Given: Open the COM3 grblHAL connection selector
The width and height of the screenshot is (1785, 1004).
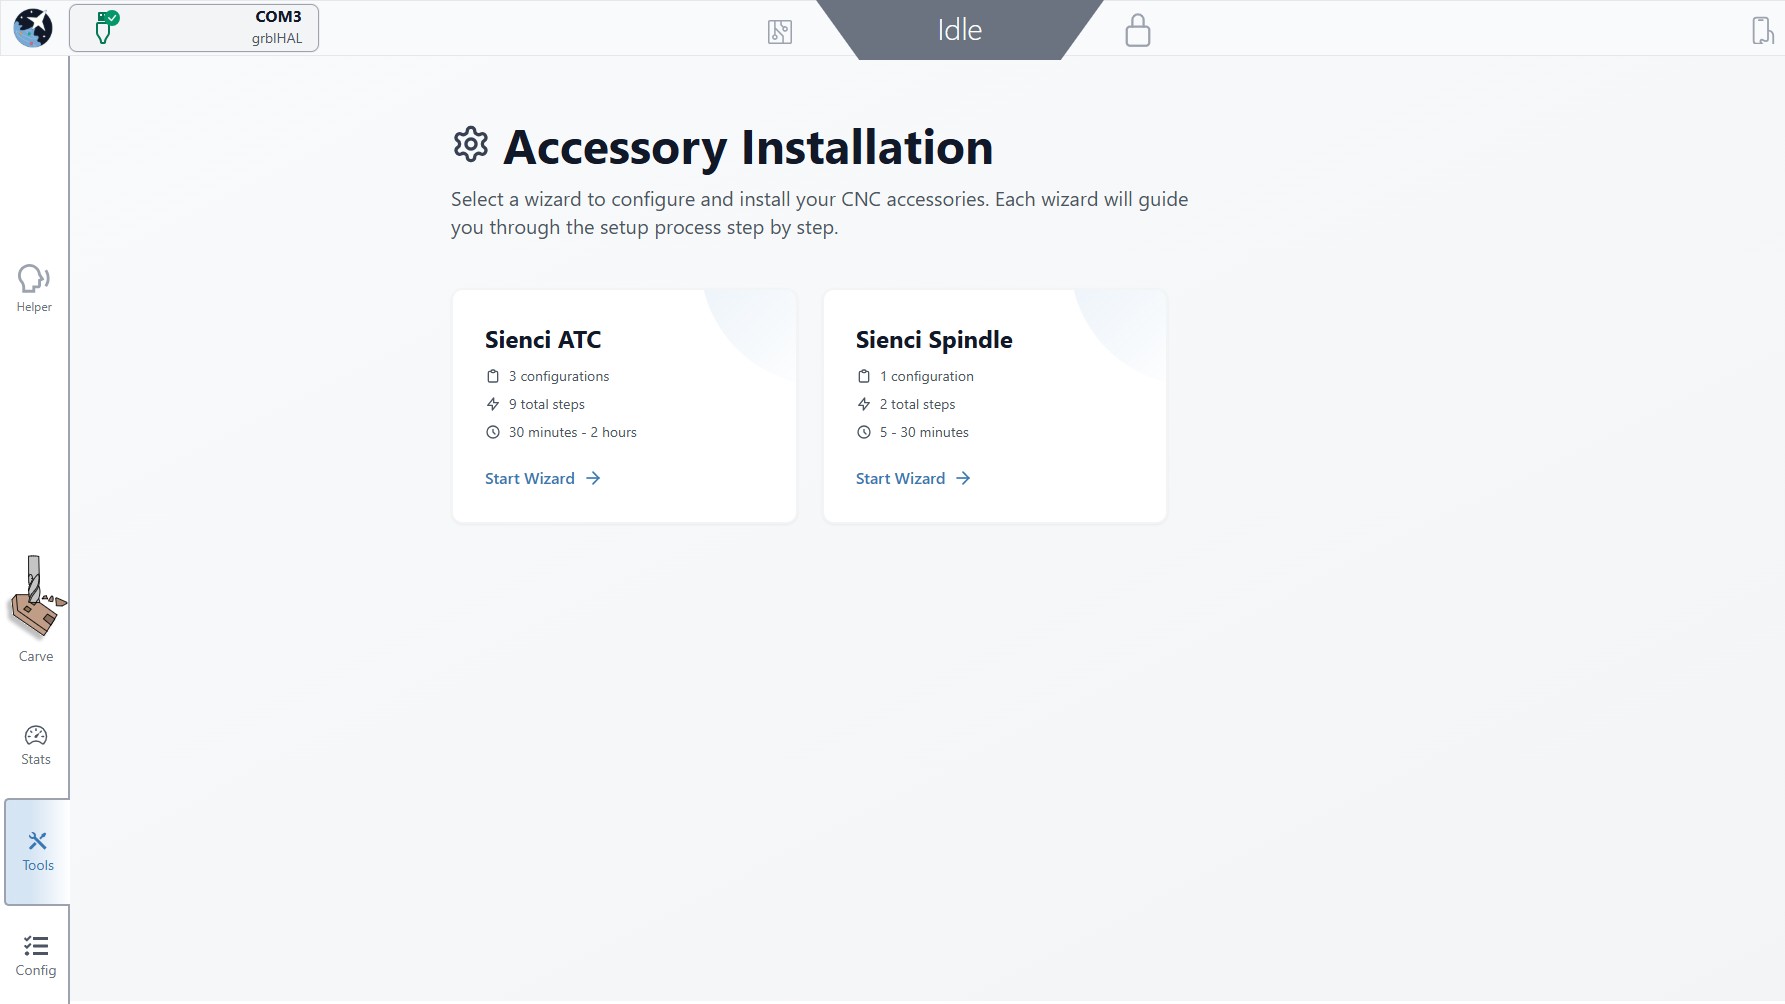Looking at the screenshot, I should click(x=194, y=28).
